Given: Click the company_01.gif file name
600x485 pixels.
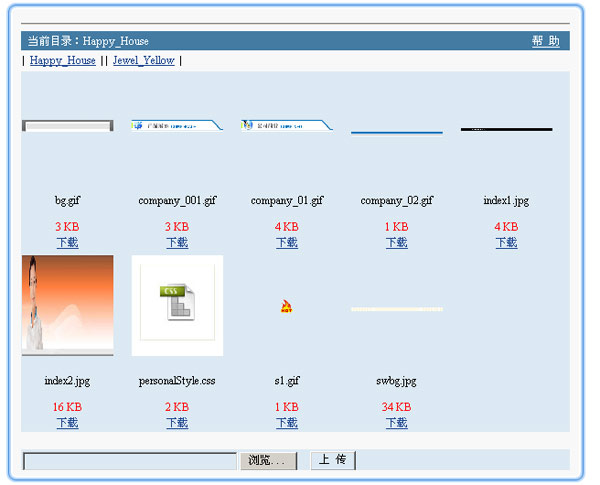Looking at the screenshot, I should pyautogui.click(x=287, y=201).
